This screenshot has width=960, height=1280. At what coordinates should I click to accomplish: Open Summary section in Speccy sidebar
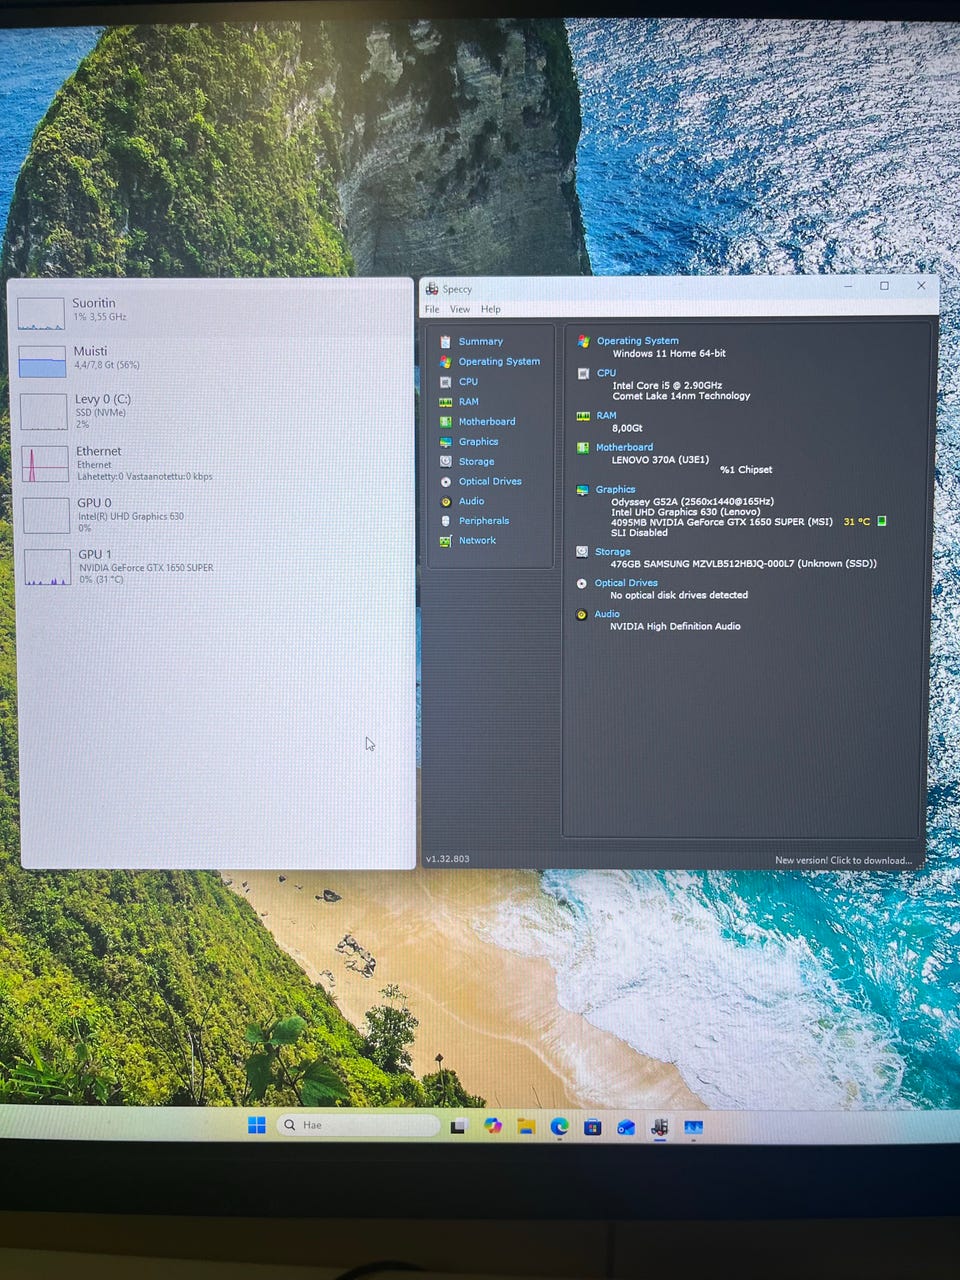480,341
